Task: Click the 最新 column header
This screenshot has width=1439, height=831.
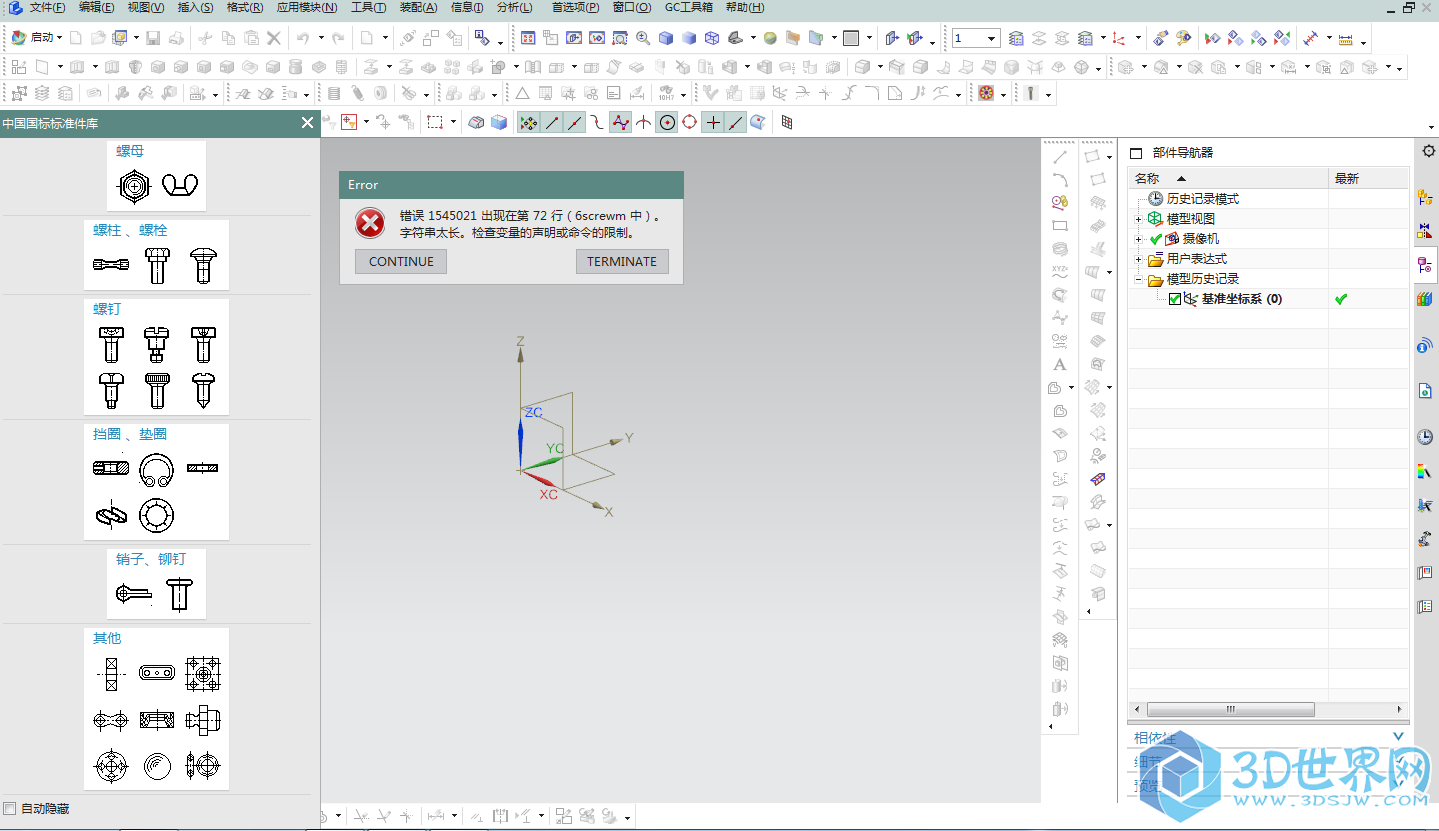Action: click(x=1368, y=178)
